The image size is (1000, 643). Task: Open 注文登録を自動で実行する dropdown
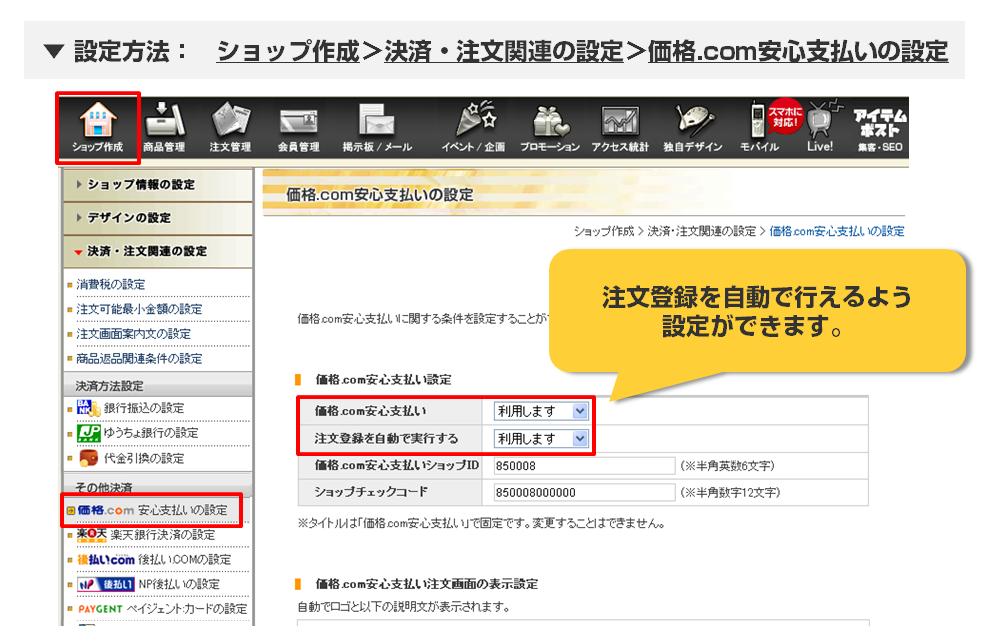click(x=541, y=439)
